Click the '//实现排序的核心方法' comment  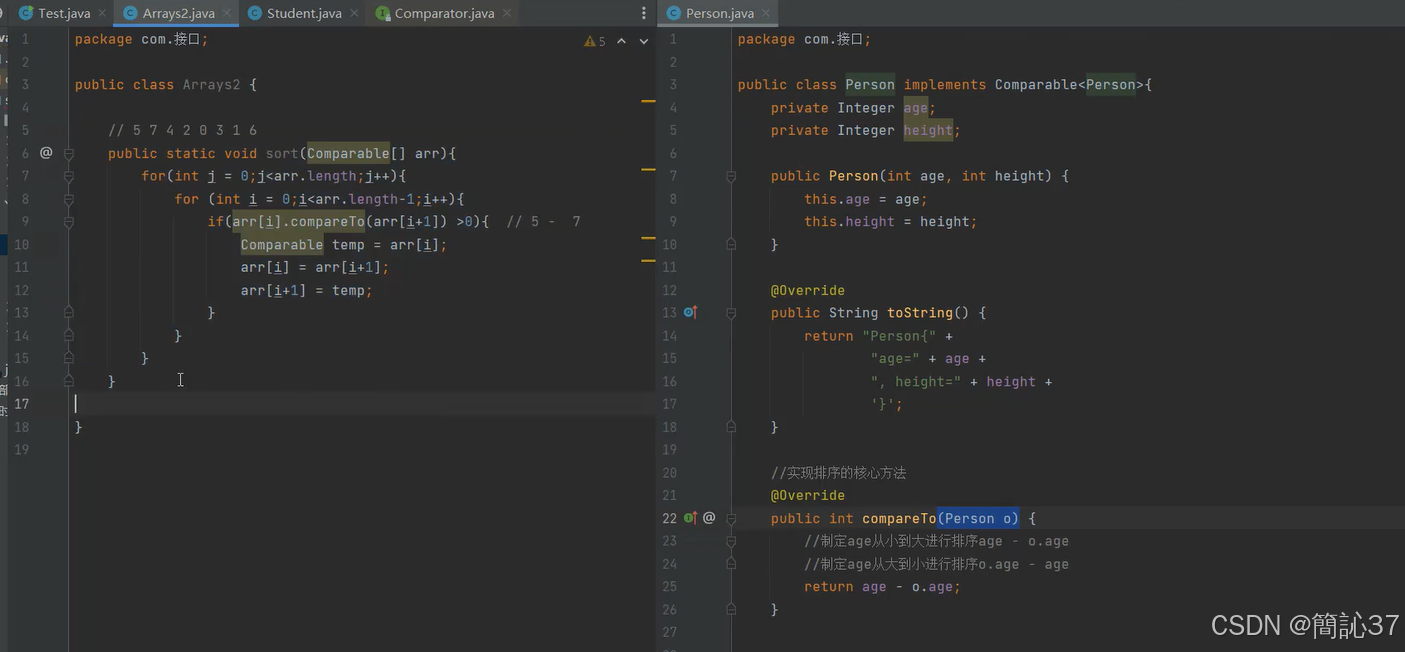(839, 473)
